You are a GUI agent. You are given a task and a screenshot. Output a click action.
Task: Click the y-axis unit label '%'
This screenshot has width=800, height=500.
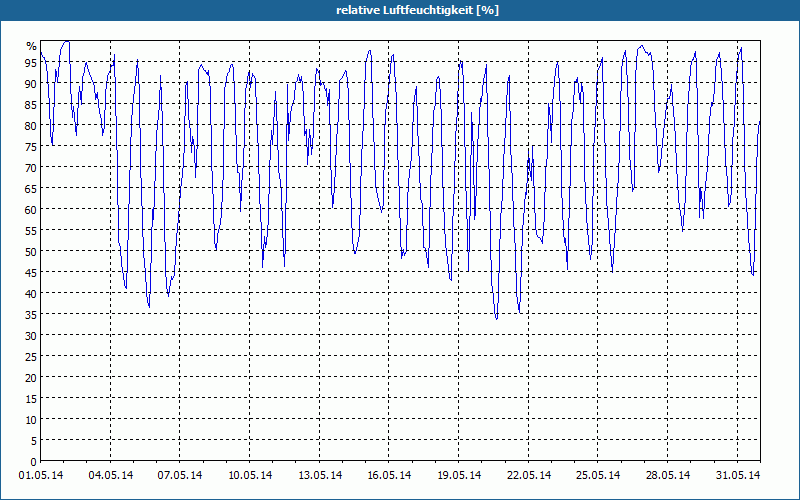coord(32,46)
